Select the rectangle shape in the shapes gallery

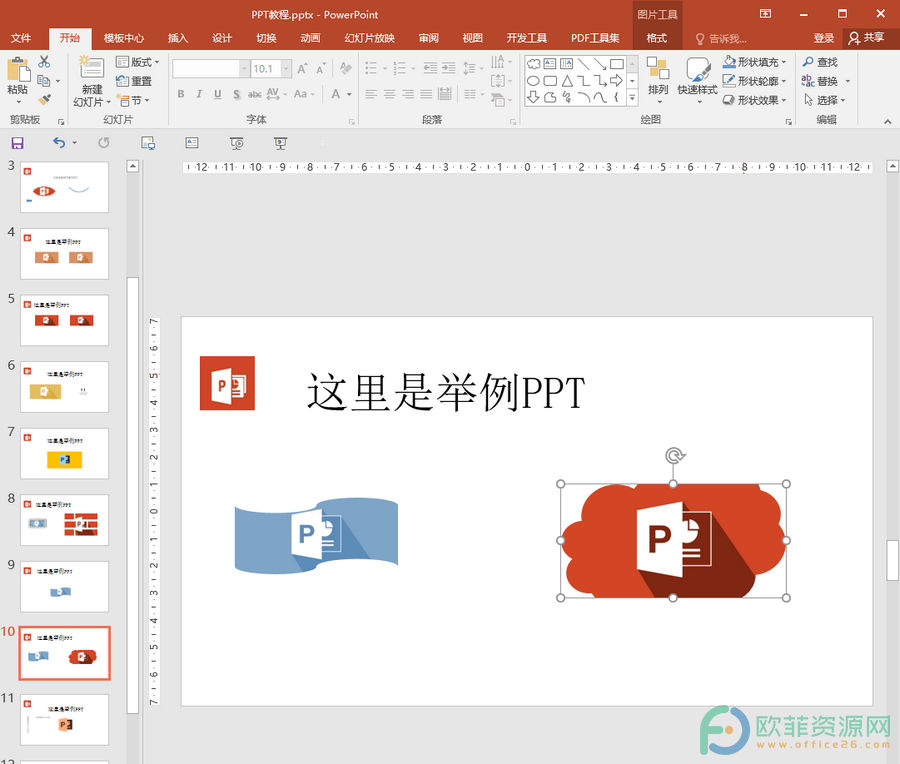point(616,64)
